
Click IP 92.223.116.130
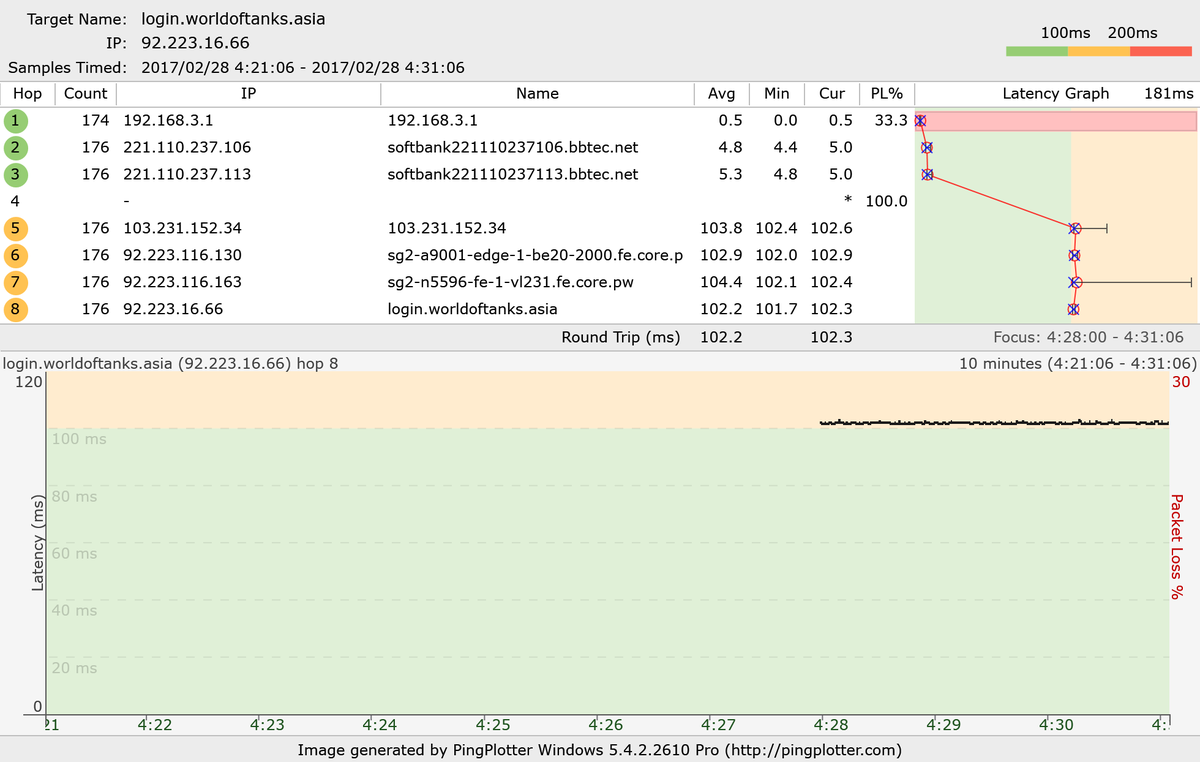click(x=182, y=256)
